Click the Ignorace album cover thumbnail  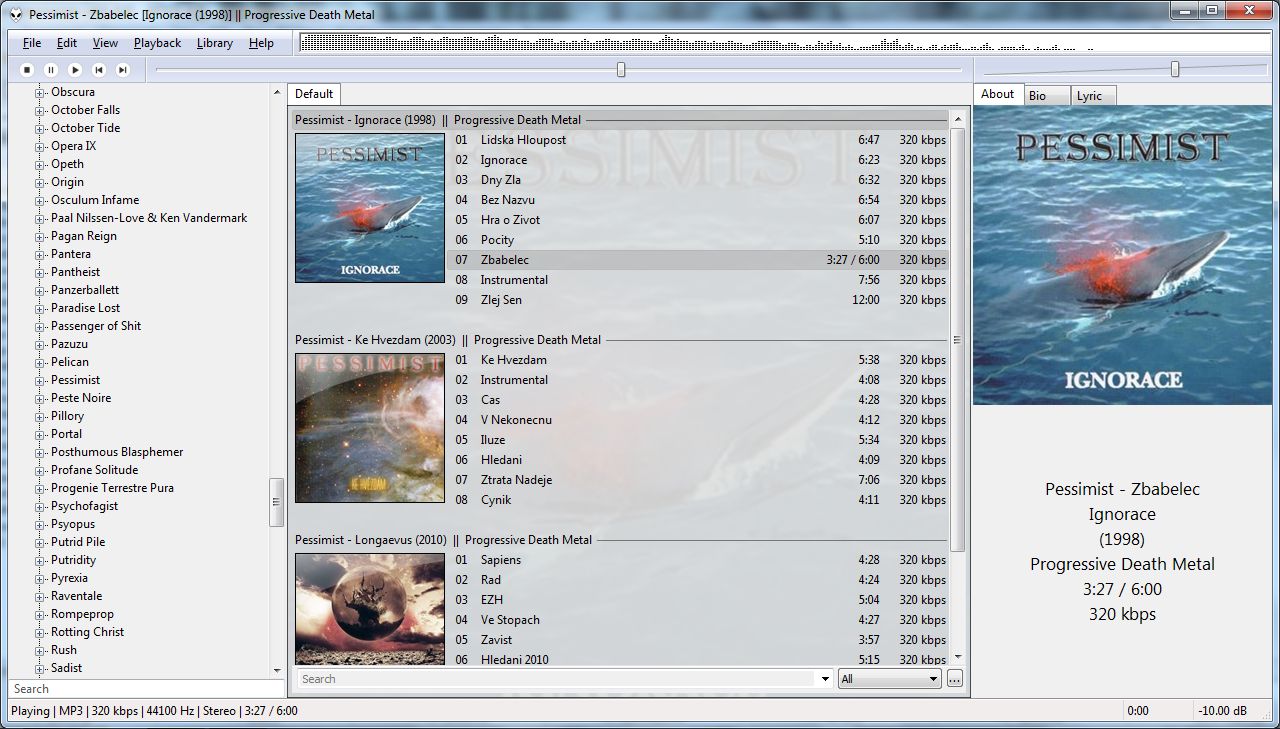[370, 208]
